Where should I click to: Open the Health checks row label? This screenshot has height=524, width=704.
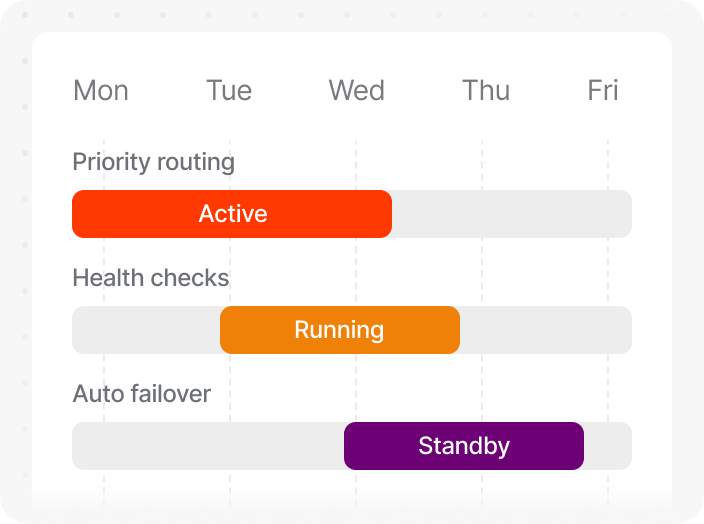pyautogui.click(x=151, y=278)
